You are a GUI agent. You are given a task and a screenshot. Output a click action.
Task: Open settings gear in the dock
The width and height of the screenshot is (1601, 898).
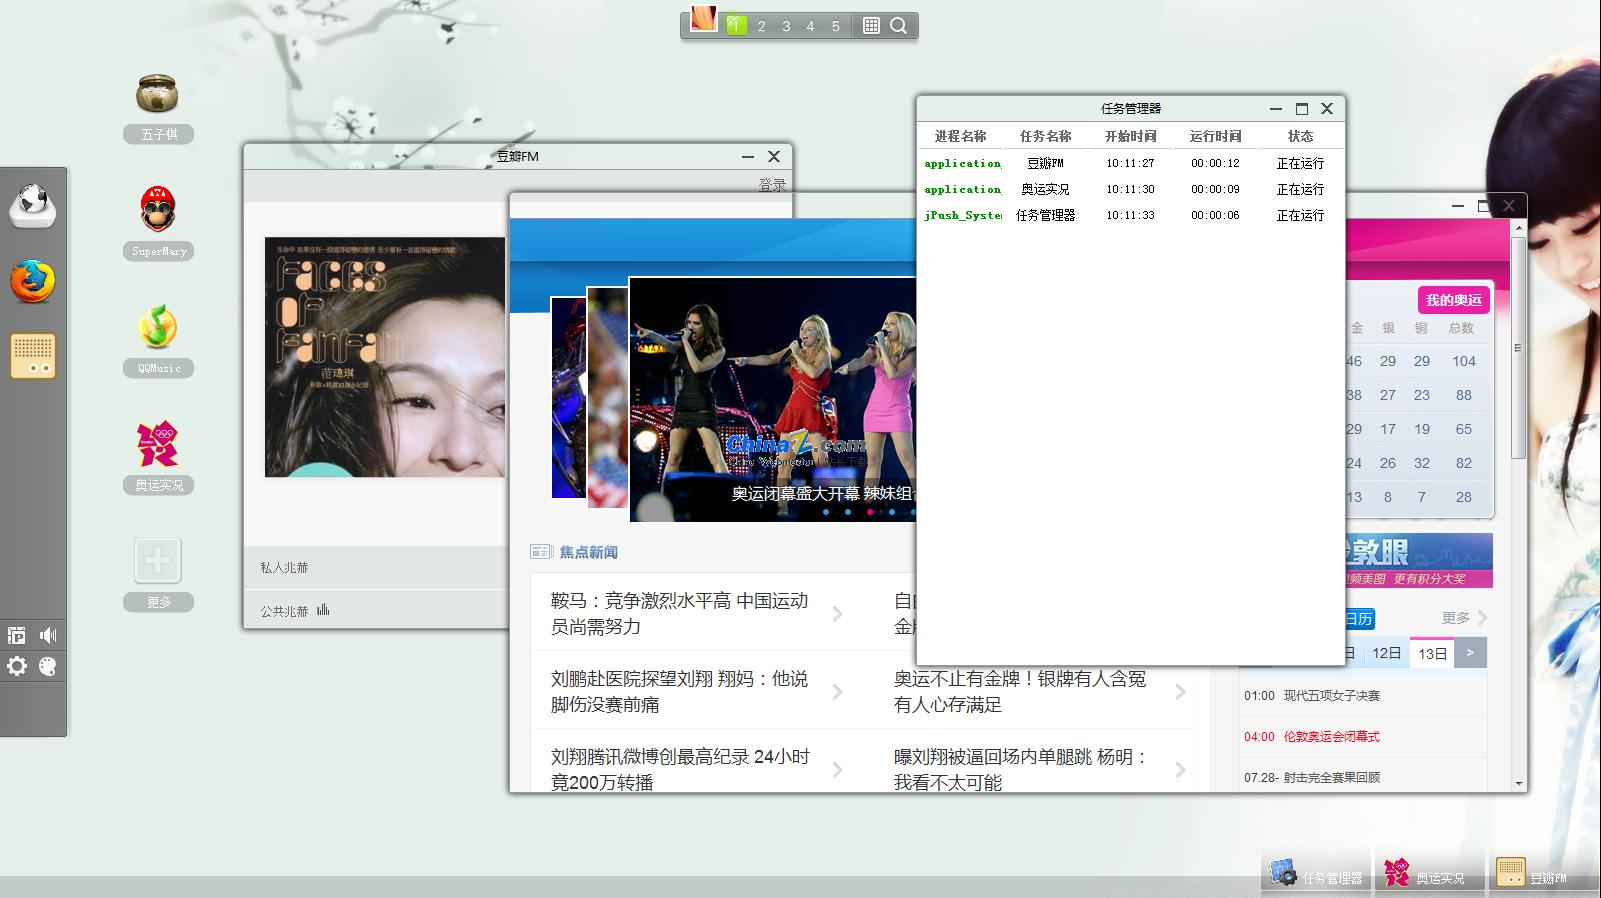pyautogui.click(x=17, y=667)
